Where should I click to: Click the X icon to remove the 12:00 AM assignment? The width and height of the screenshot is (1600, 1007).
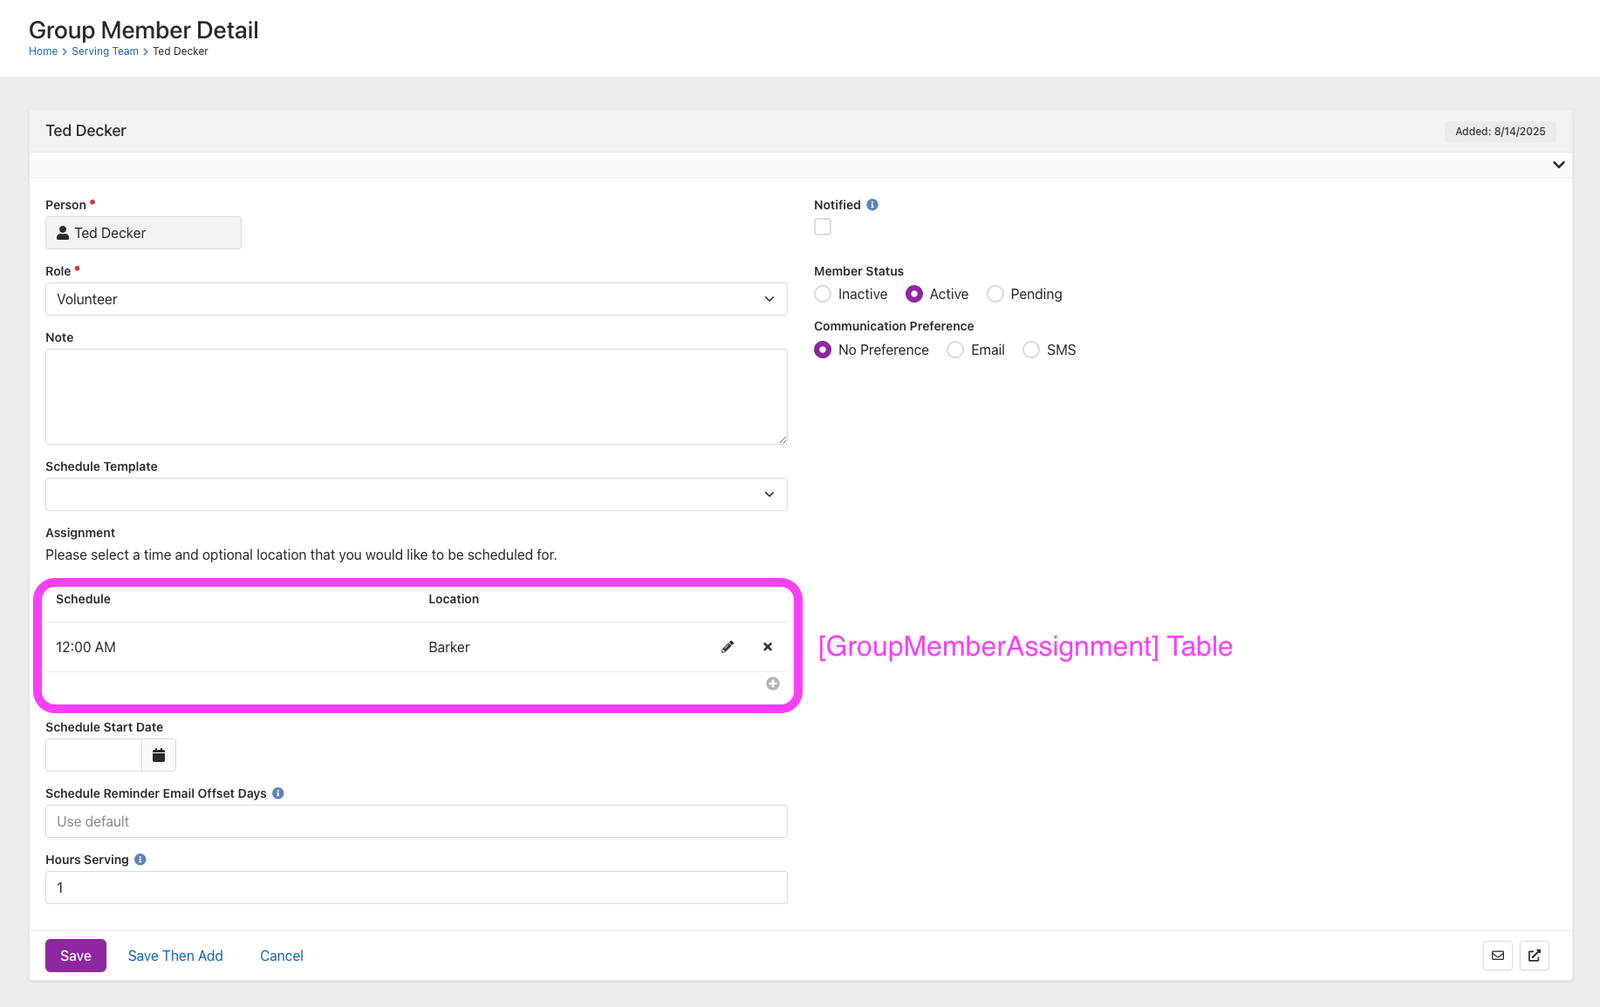(x=767, y=647)
